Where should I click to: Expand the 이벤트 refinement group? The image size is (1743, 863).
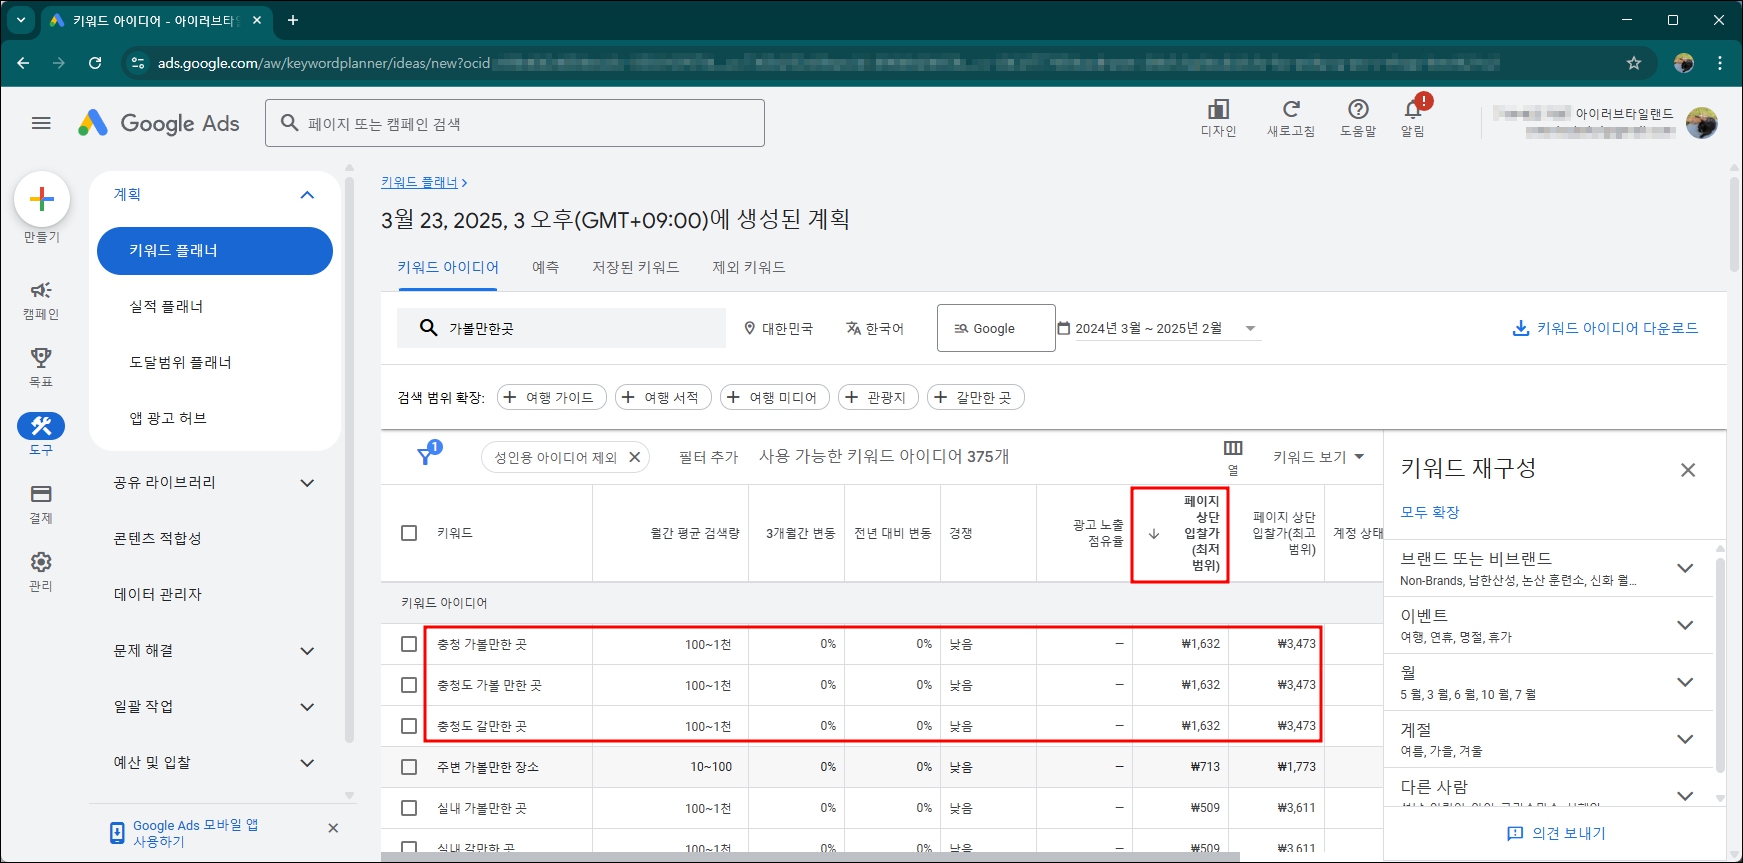pyautogui.click(x=1685, y=625)
